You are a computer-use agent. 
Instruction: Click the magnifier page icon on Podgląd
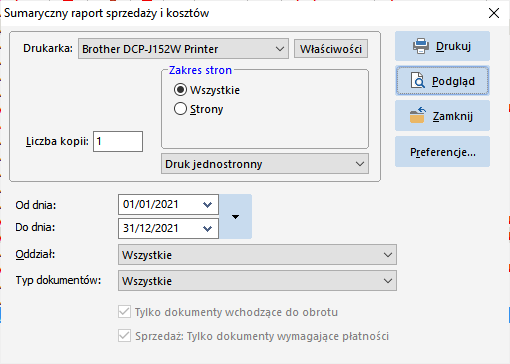pos(418,81)
